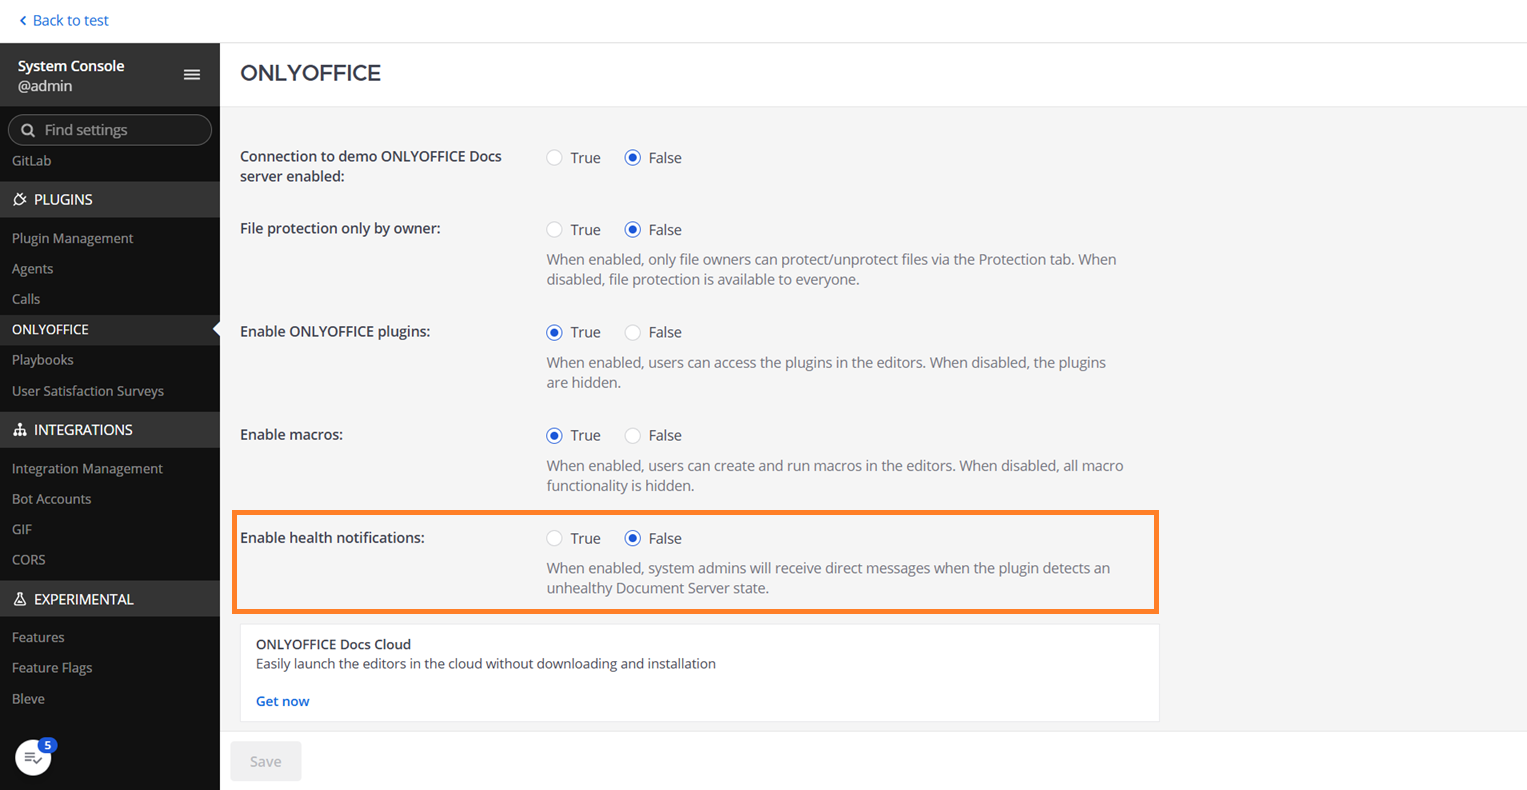Click the Integrations section icon
This screenshot has height=790, width=1527.
click(20, 429)
